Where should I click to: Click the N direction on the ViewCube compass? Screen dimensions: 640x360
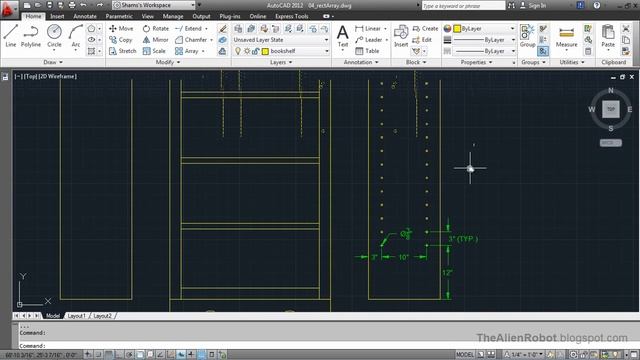pos(611,90)
